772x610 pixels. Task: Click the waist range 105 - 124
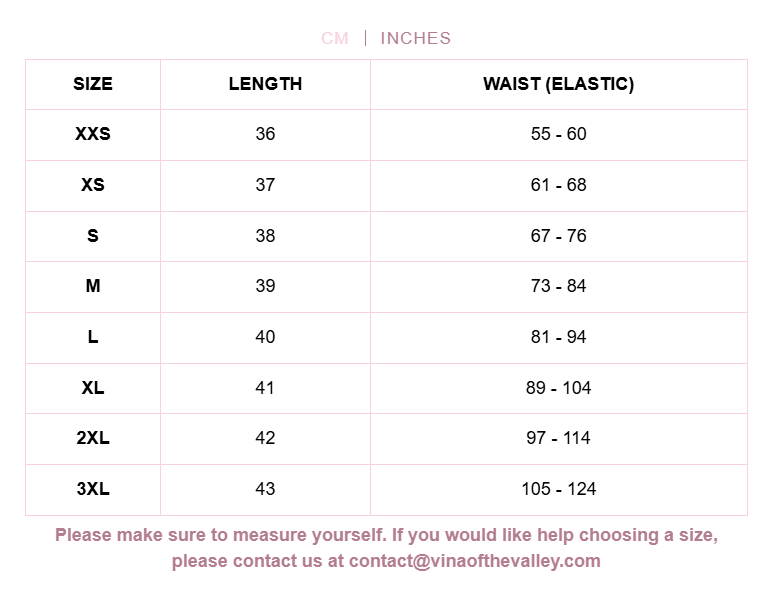click(559, 489)
